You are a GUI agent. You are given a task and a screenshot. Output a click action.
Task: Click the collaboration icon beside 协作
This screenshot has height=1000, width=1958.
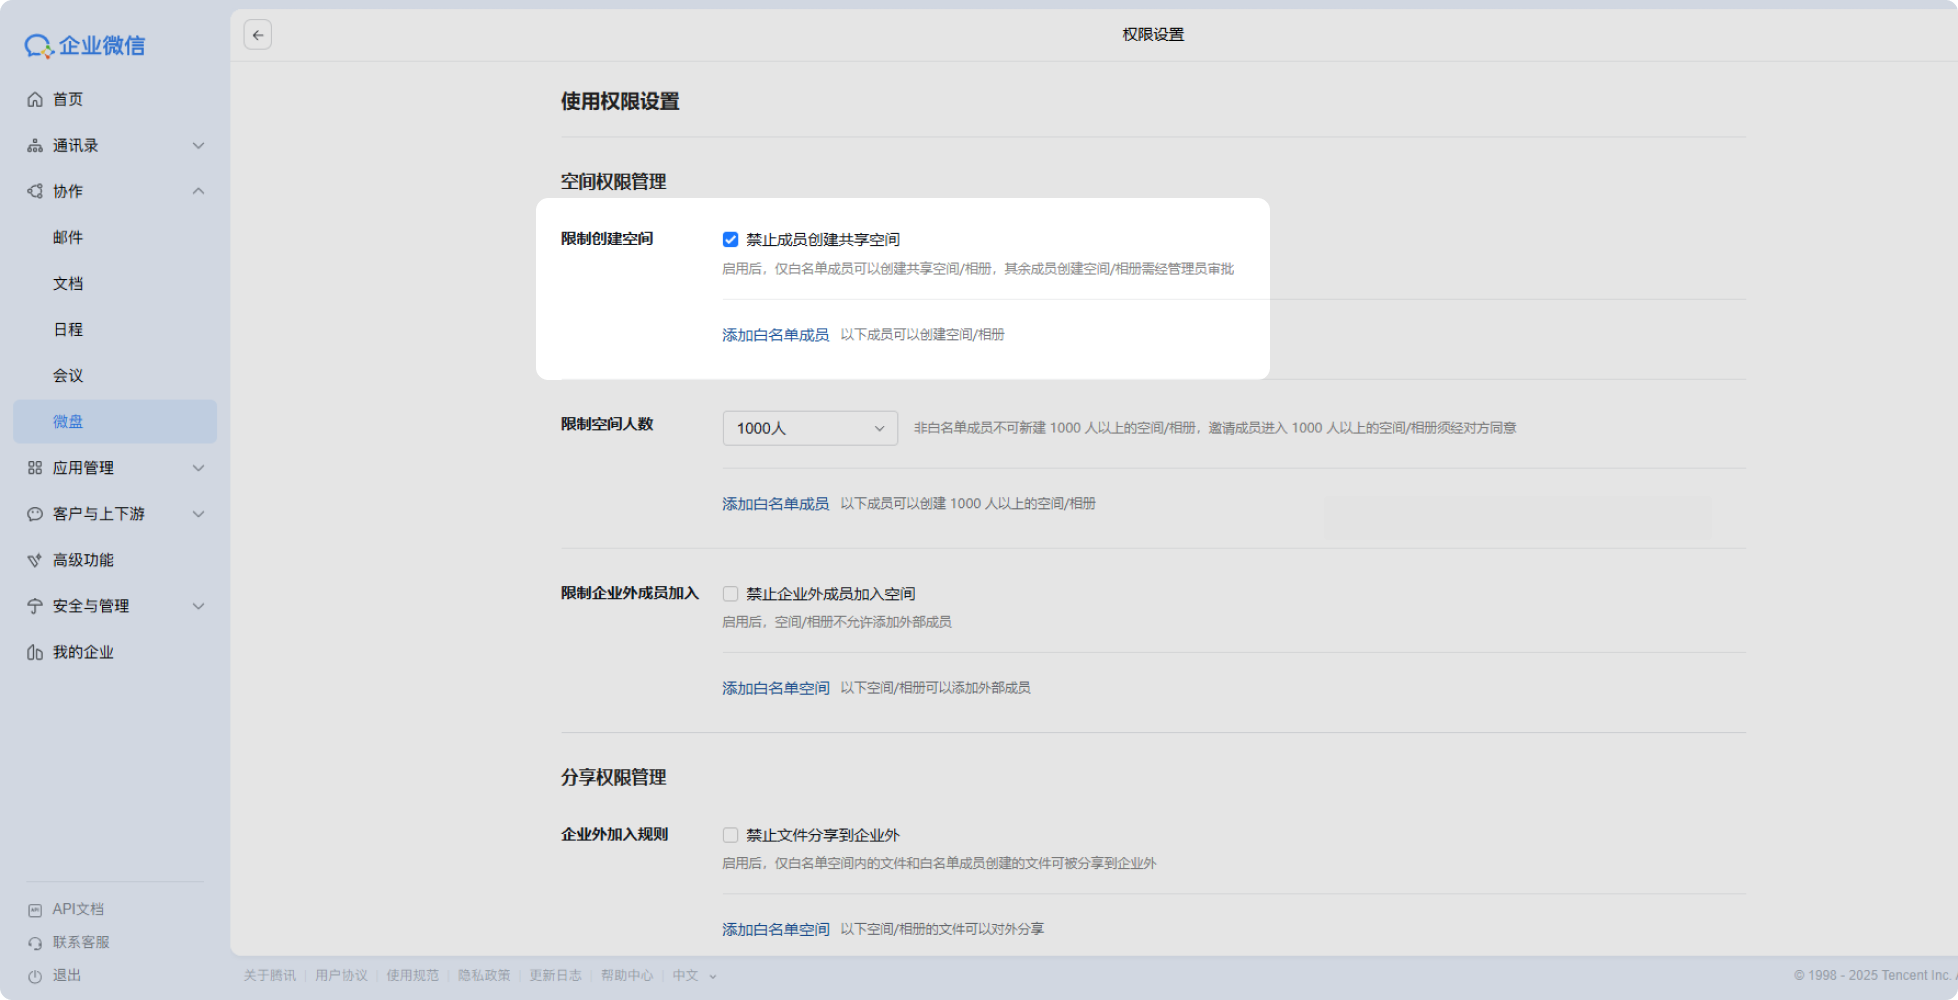(x=35, y=191)
